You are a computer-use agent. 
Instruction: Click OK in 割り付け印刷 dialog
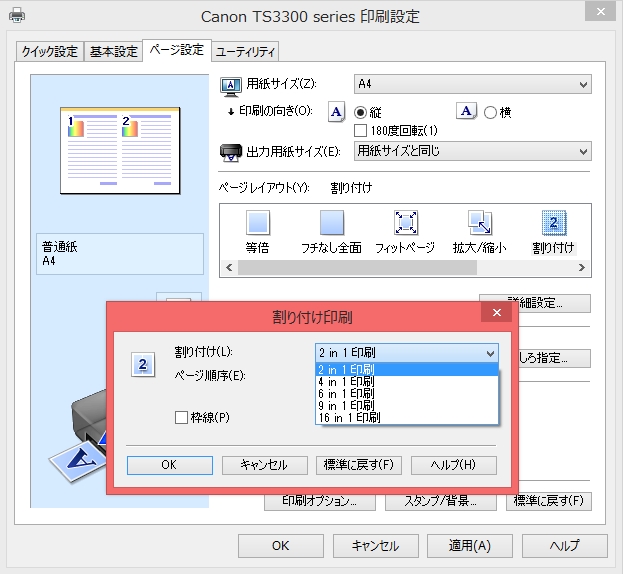click(170, 465)
